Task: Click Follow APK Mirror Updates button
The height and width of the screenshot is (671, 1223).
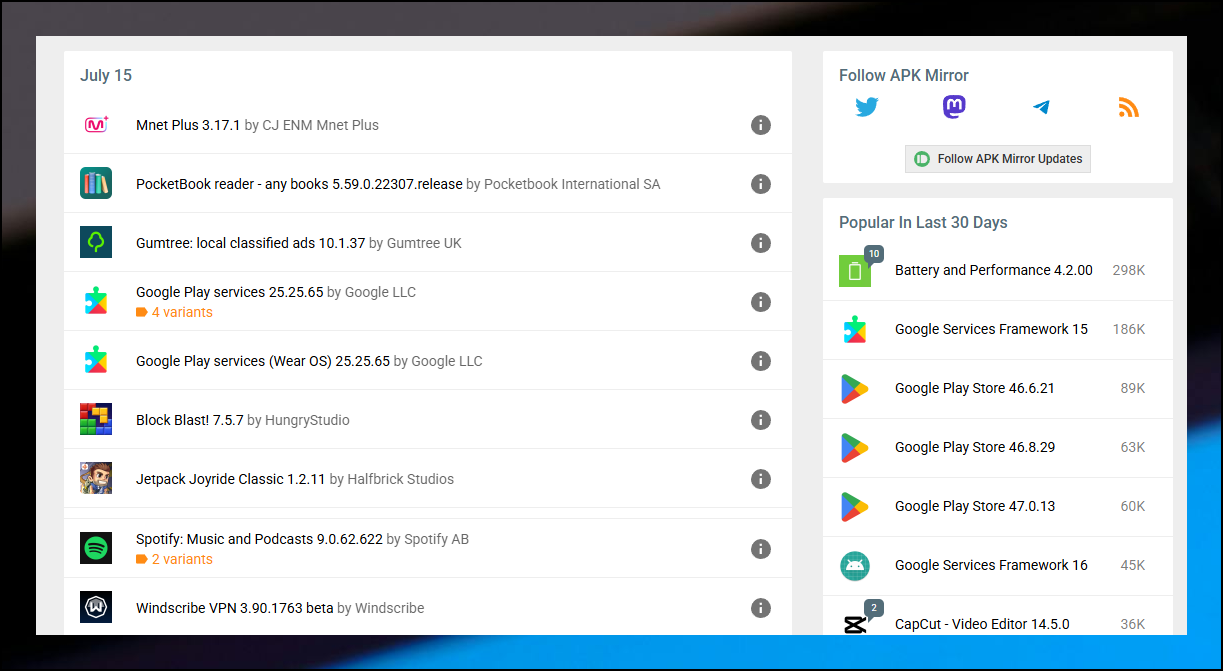Action: 998,159
